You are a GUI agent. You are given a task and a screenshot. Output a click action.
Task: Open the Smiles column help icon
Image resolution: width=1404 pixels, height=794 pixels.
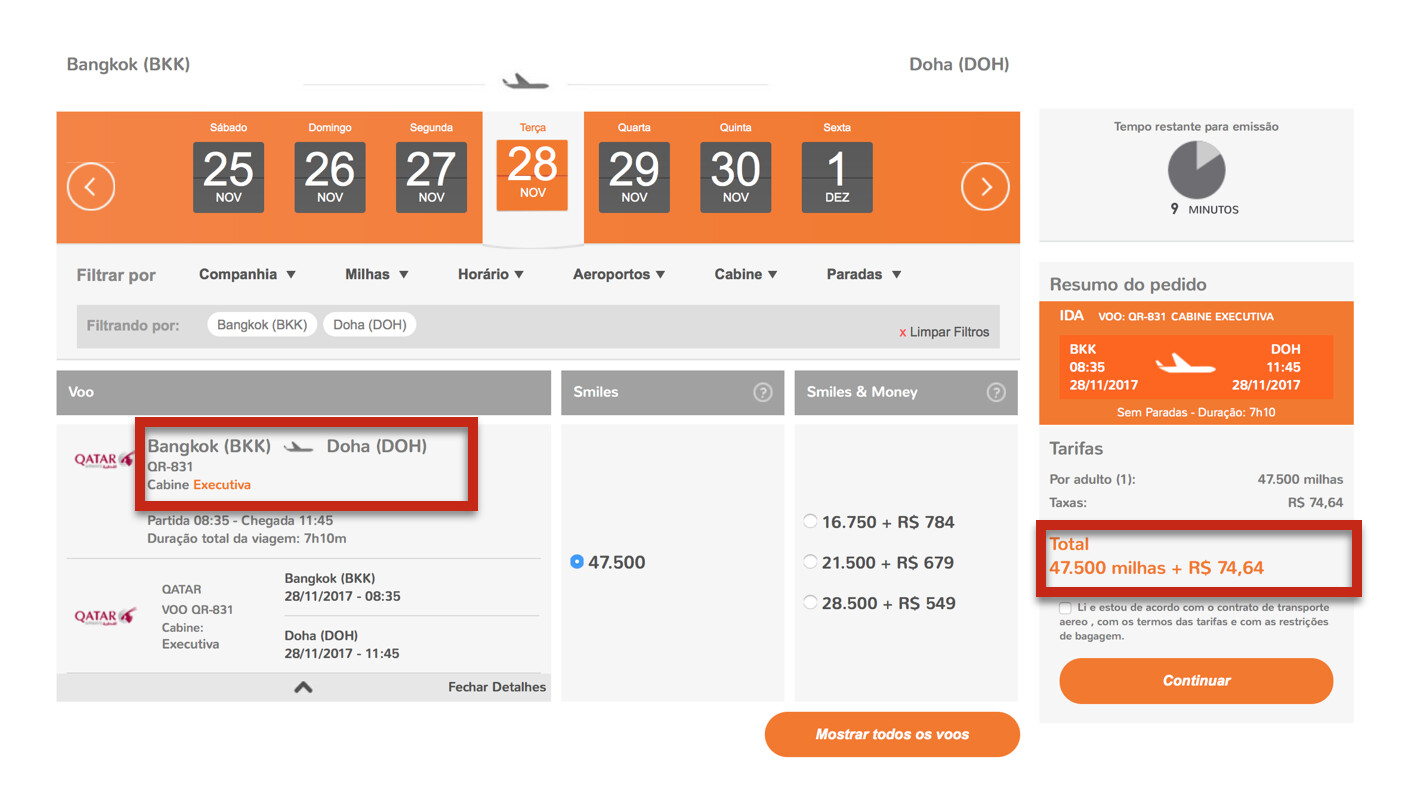(763, 393)
